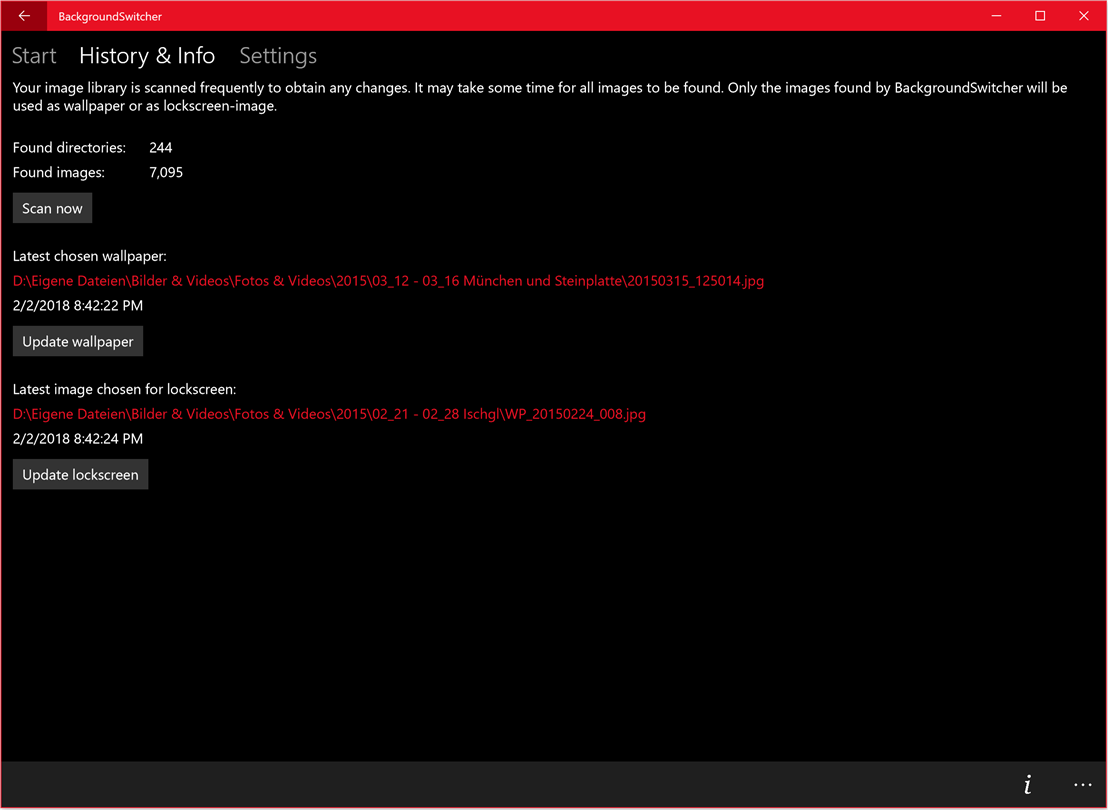
Task: Click the 'Latest chosen wallpaper:' label
Action: (x=90, y=257)
